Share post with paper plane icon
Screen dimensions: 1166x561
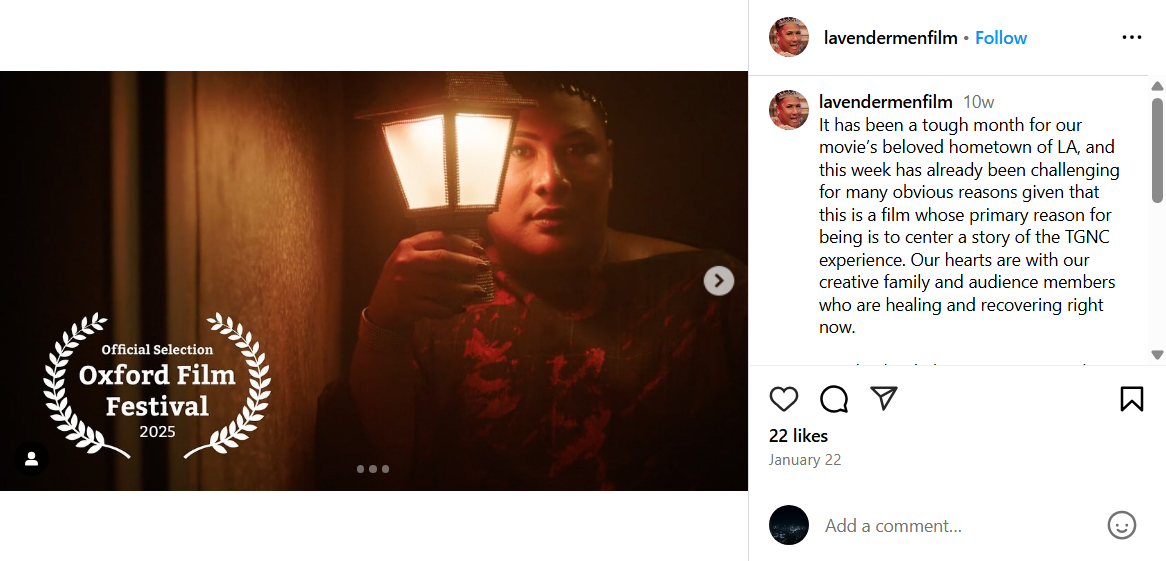click(x=883, y=399)
